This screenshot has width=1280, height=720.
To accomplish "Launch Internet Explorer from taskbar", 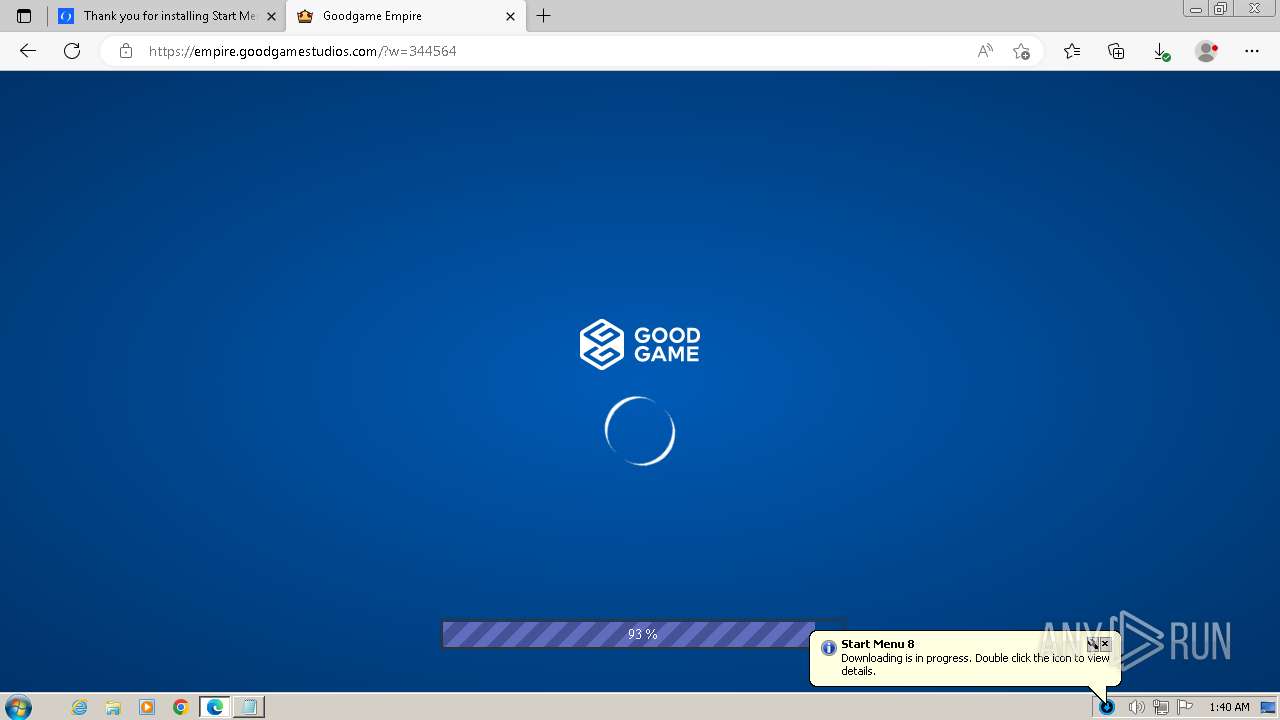I will tap(80, 707).
